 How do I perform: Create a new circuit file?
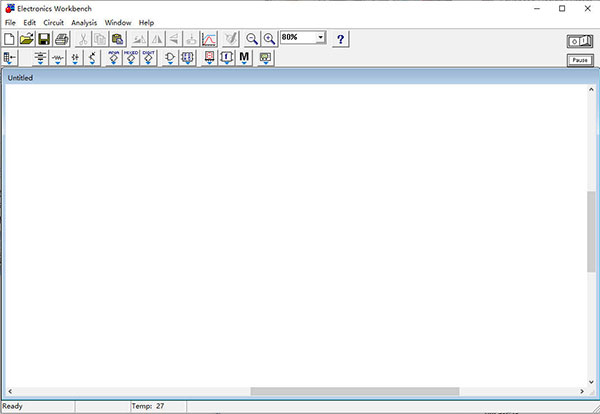pyautogui.click(x=9, y=39)
